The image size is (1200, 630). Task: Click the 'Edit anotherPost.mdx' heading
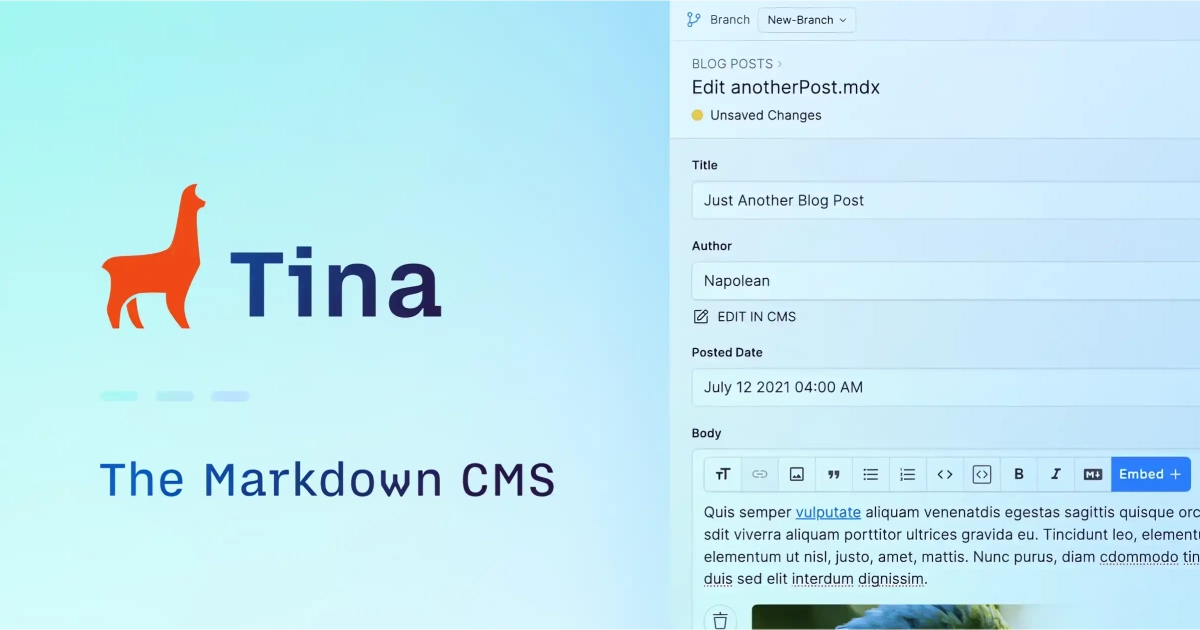(786, 87)
